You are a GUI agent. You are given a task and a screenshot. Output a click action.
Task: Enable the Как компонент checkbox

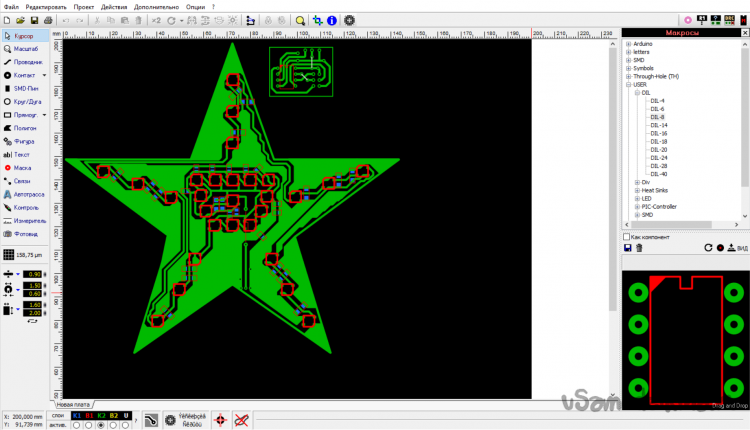627,237
